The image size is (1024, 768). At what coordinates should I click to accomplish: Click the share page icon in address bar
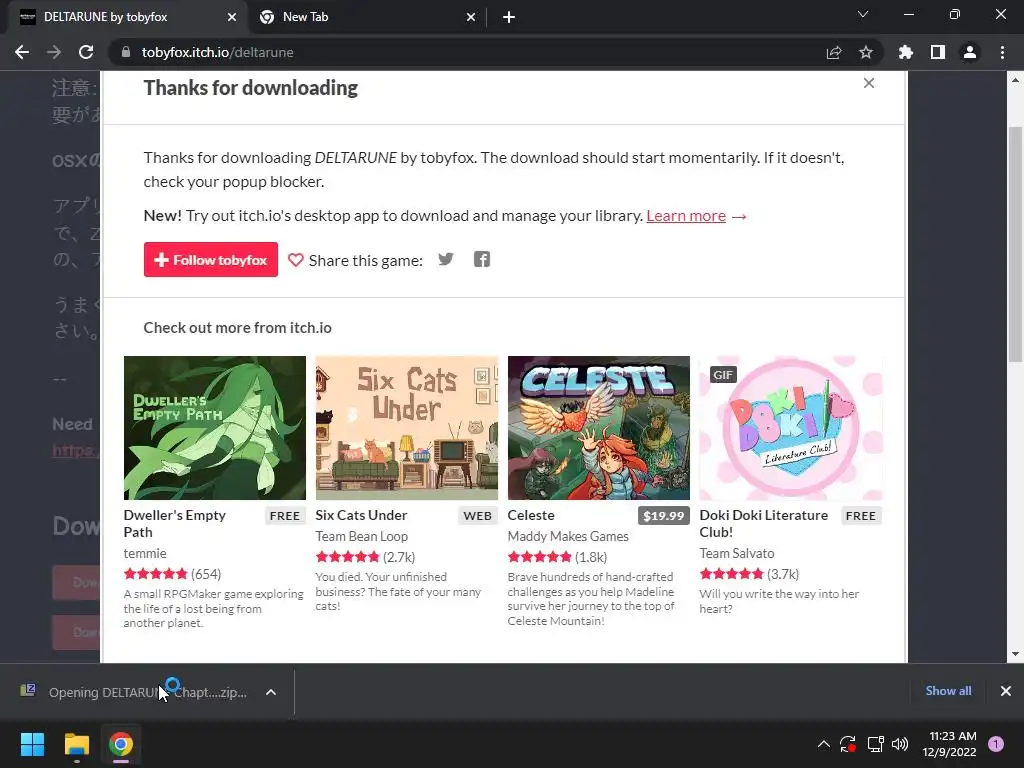pyautogui.click(x=833, y=52)
